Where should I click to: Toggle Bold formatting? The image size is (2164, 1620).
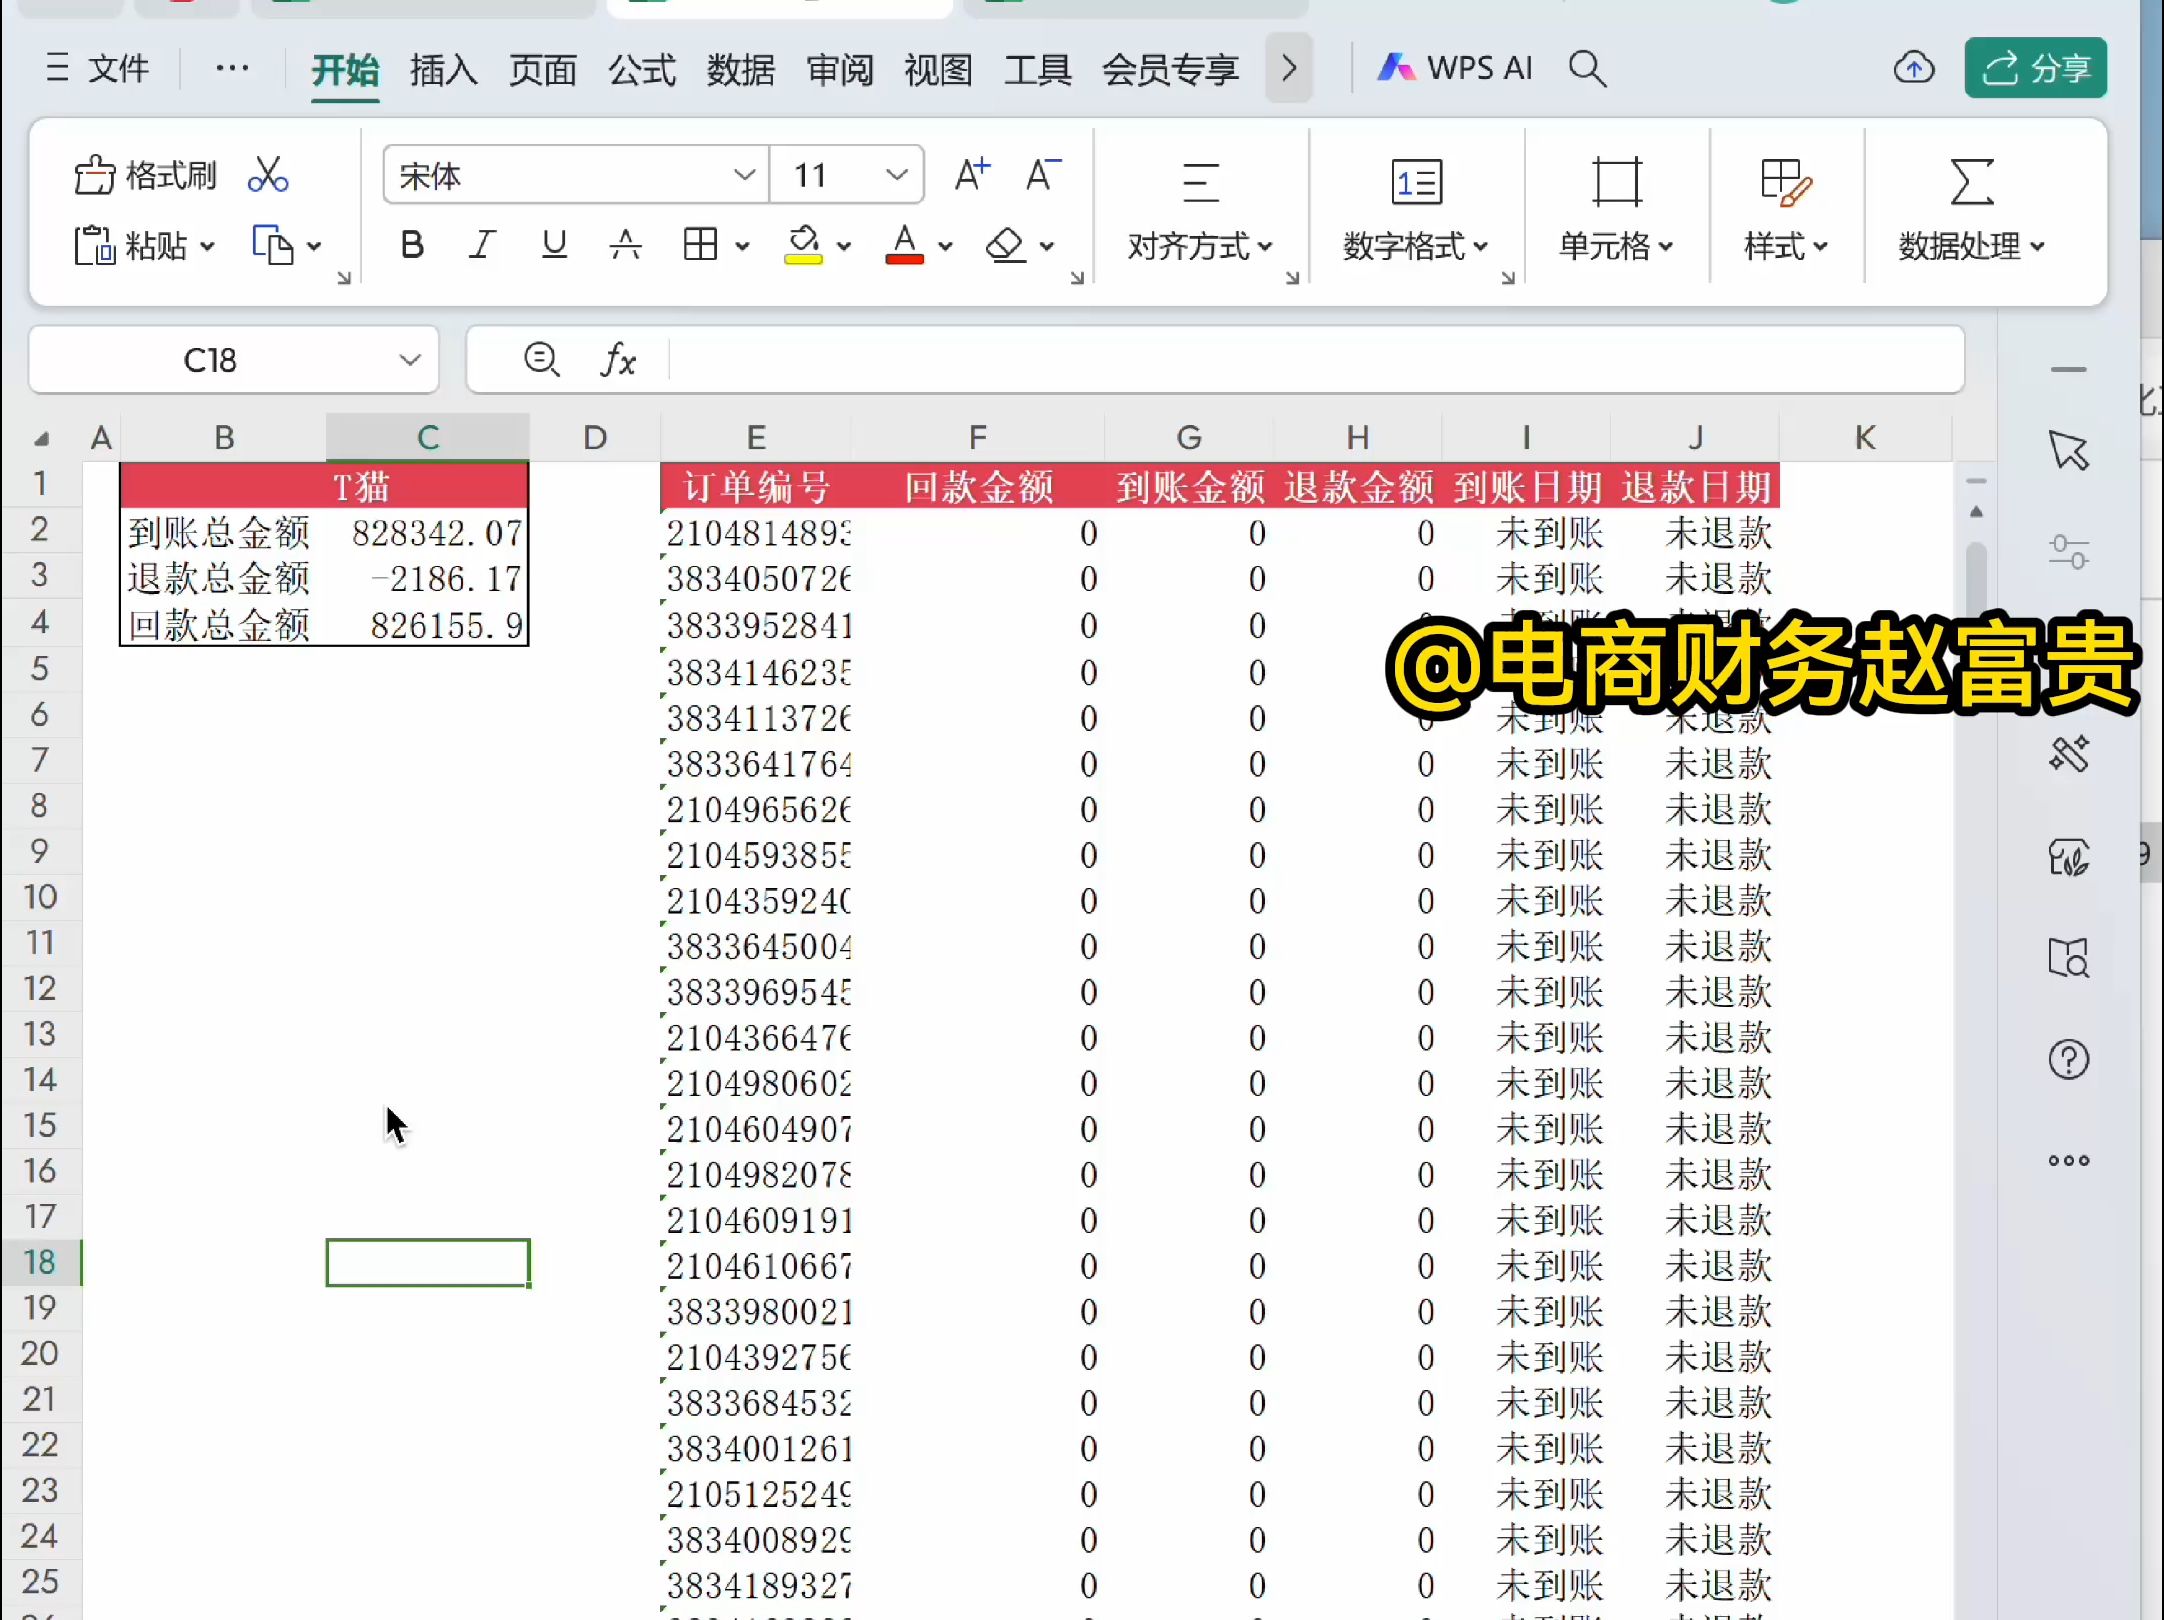[x=411, y=245]
